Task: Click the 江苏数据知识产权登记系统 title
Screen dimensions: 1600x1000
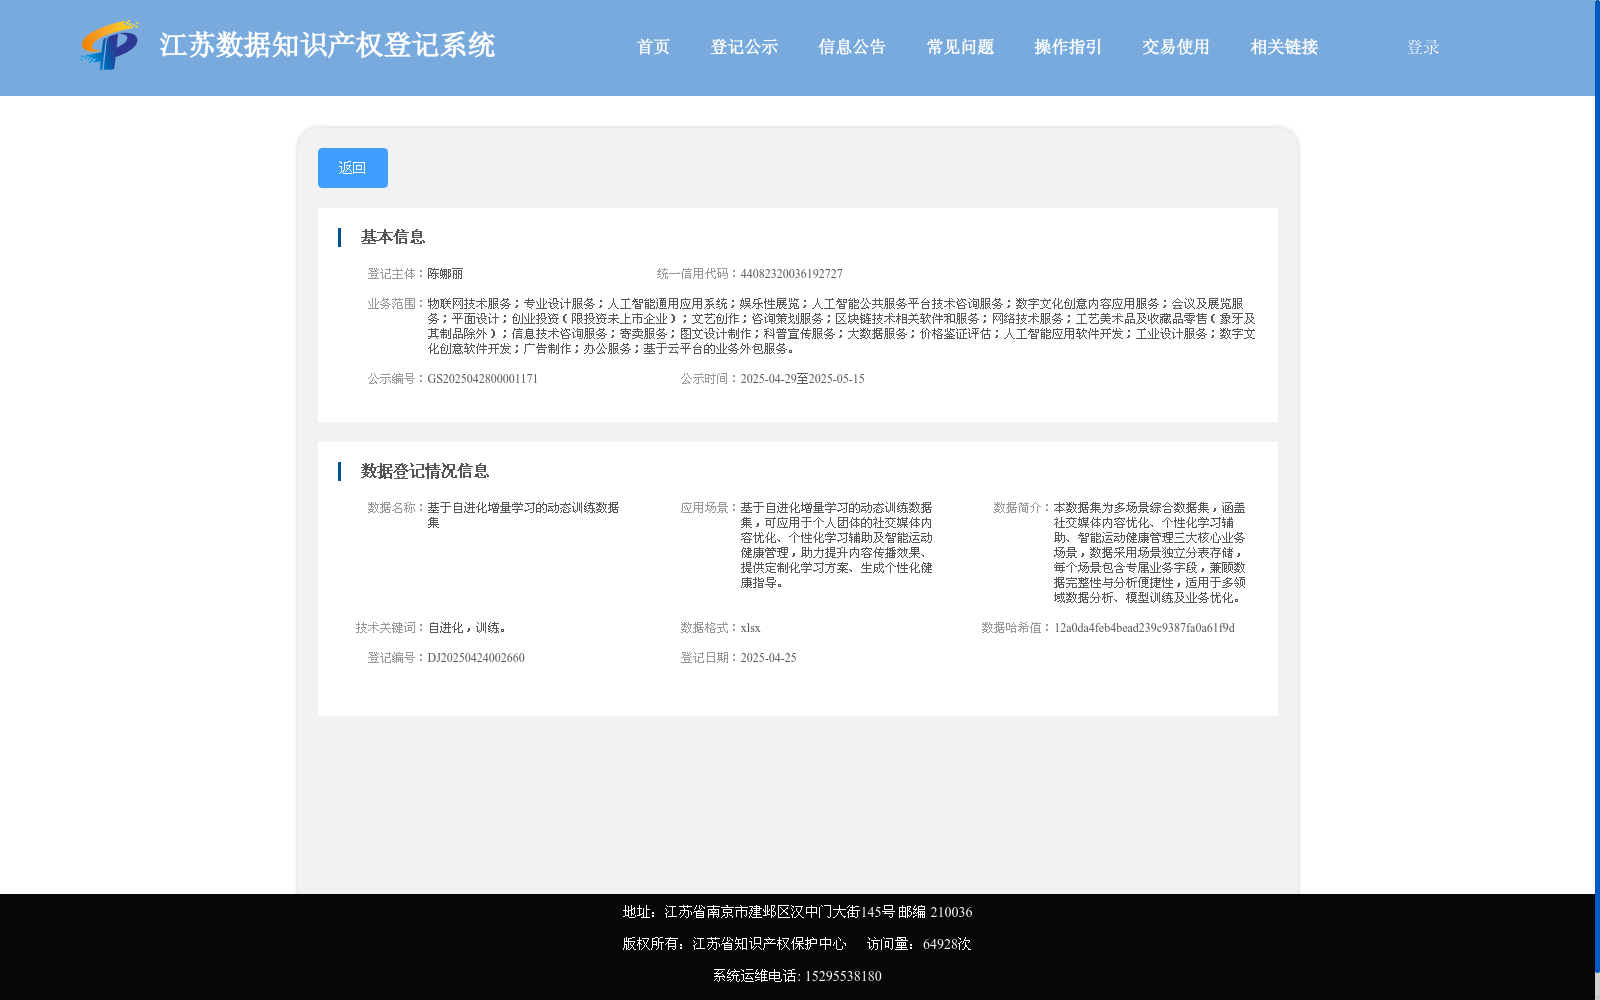Action: (x=327, y=45)
